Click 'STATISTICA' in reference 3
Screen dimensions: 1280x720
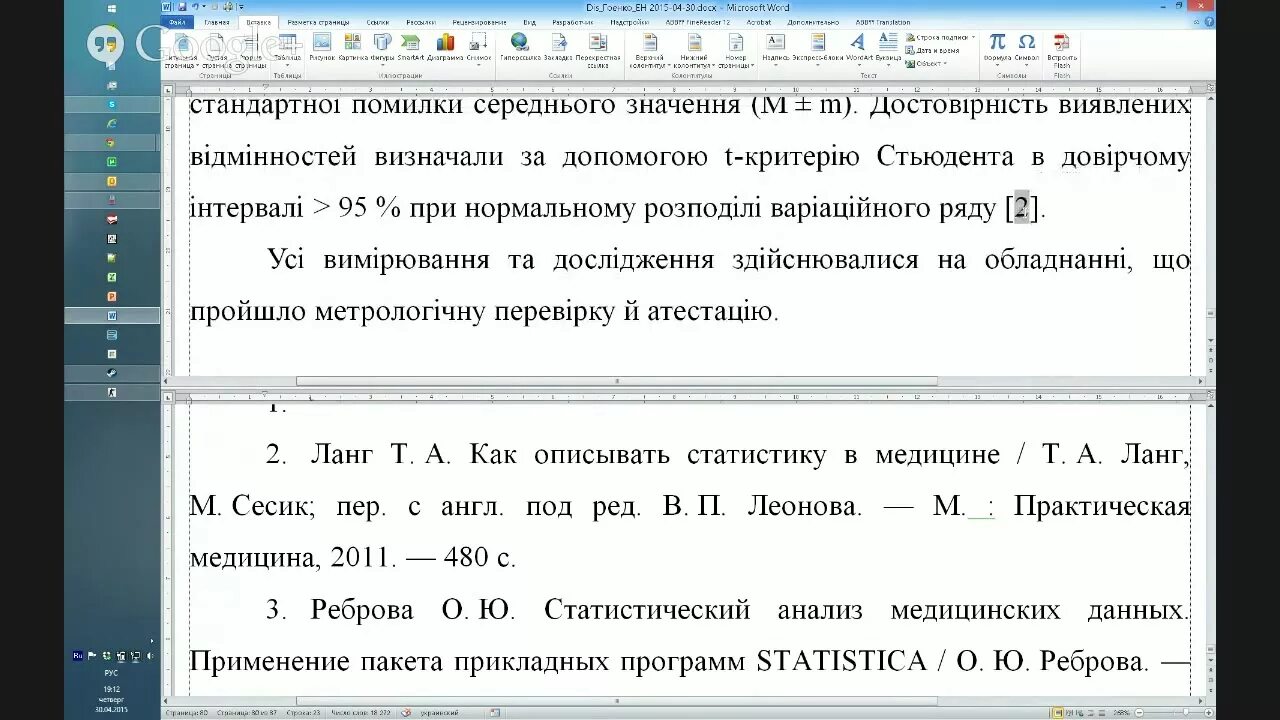(842, 662)
